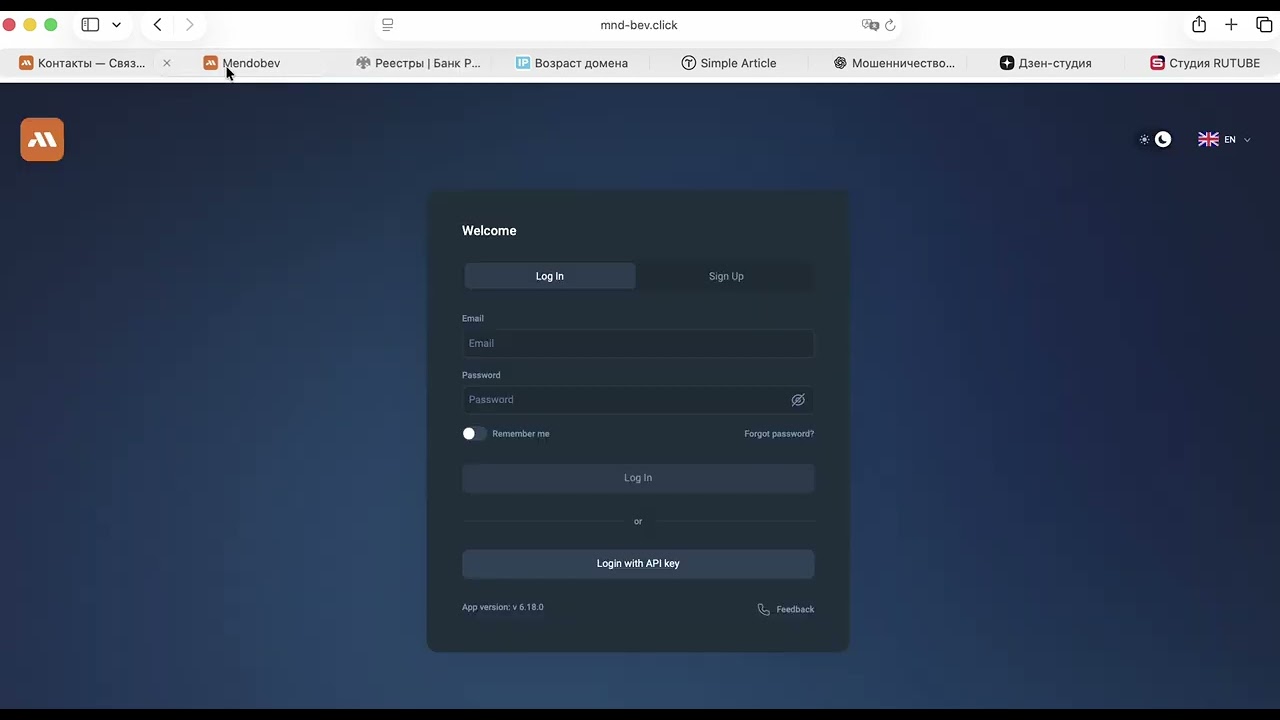Switch to the Студия RUTUBE tab
1280x720 pixels.
[x=1205, y=63]
